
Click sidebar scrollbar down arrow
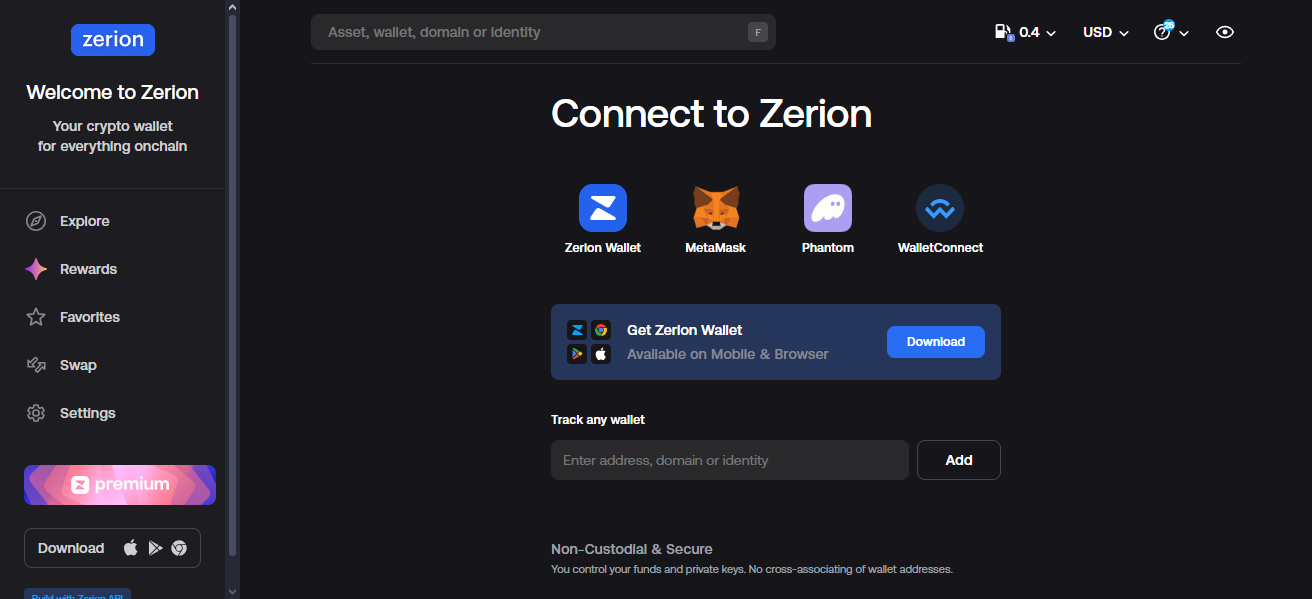point(233,591)
